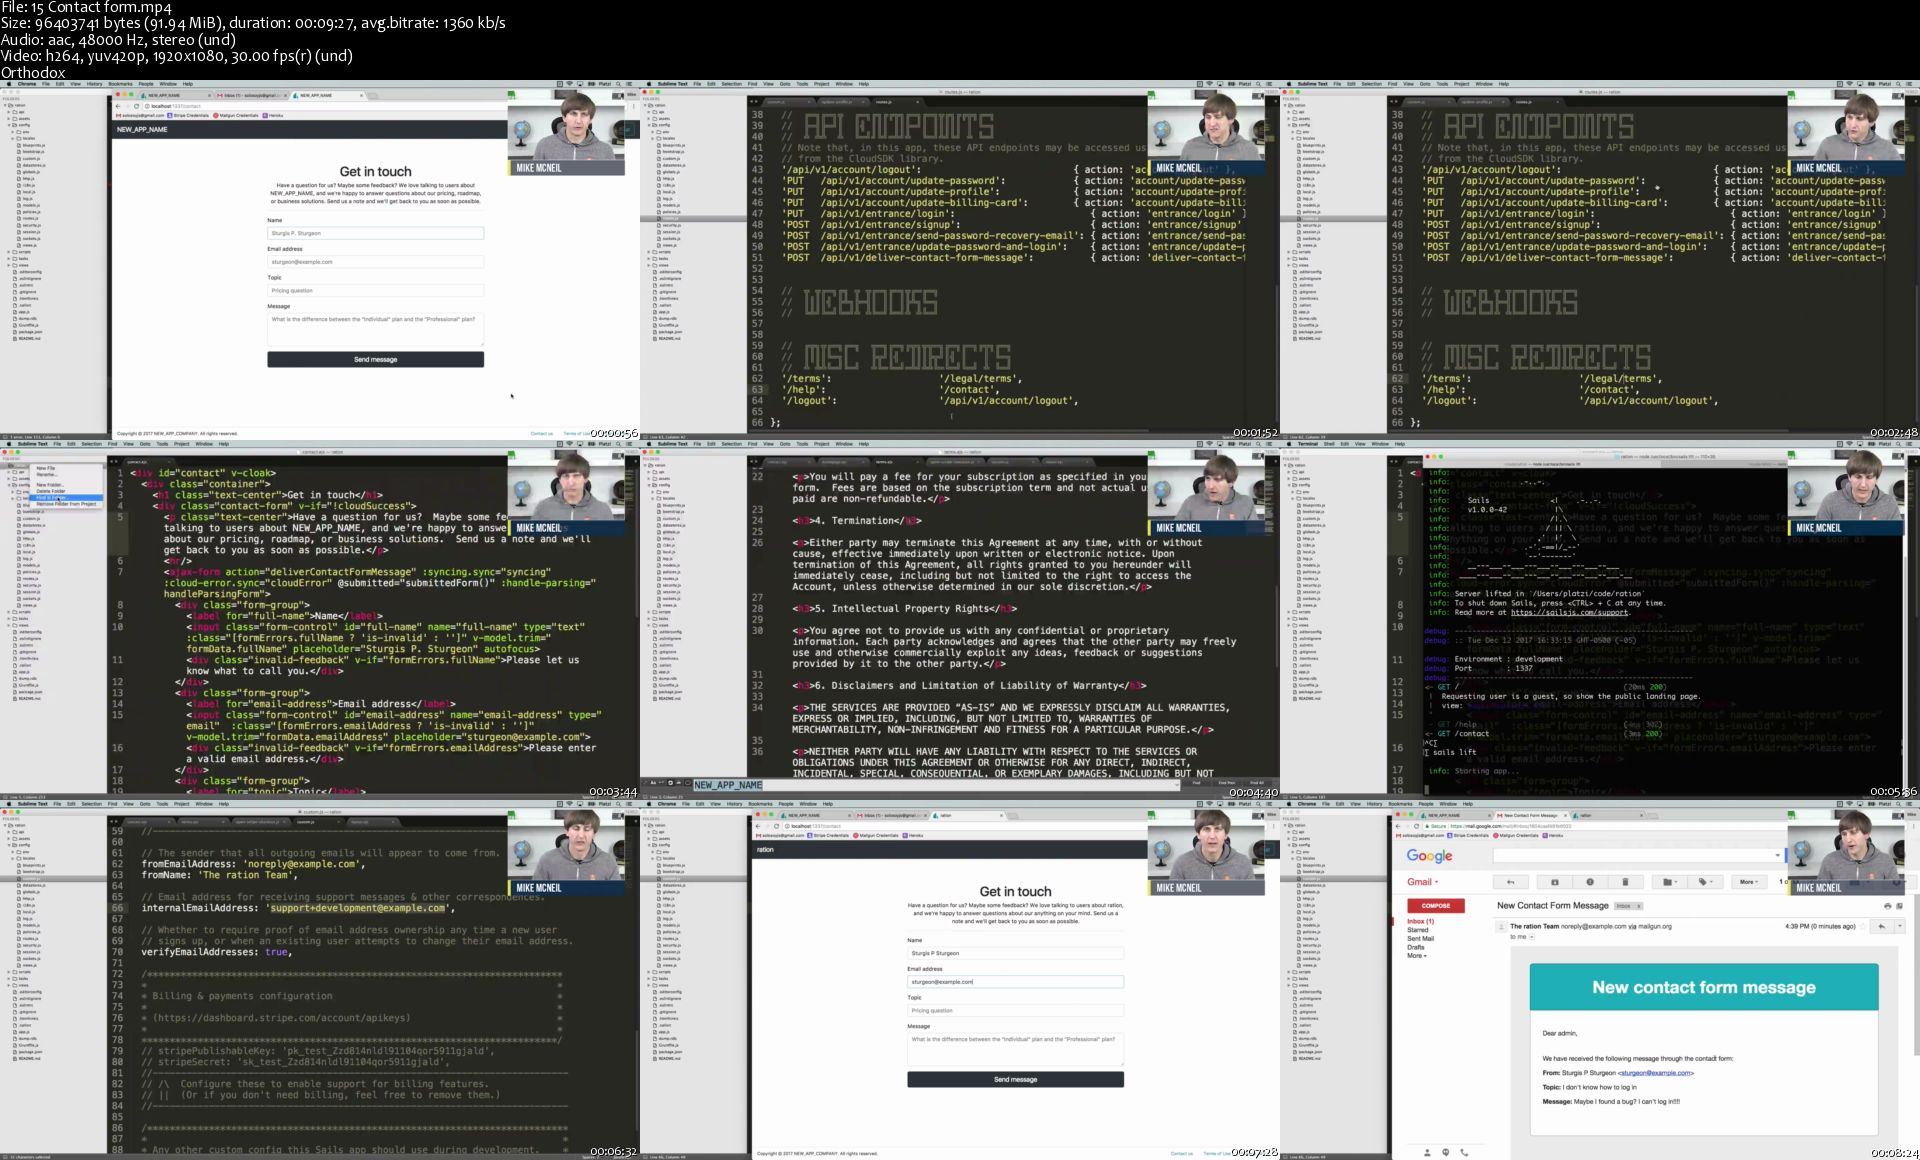Switch to the ration tab in 00:08:24 Chrome frame
Viewport: 1920px width, 1160px height.
point(1608,815)
